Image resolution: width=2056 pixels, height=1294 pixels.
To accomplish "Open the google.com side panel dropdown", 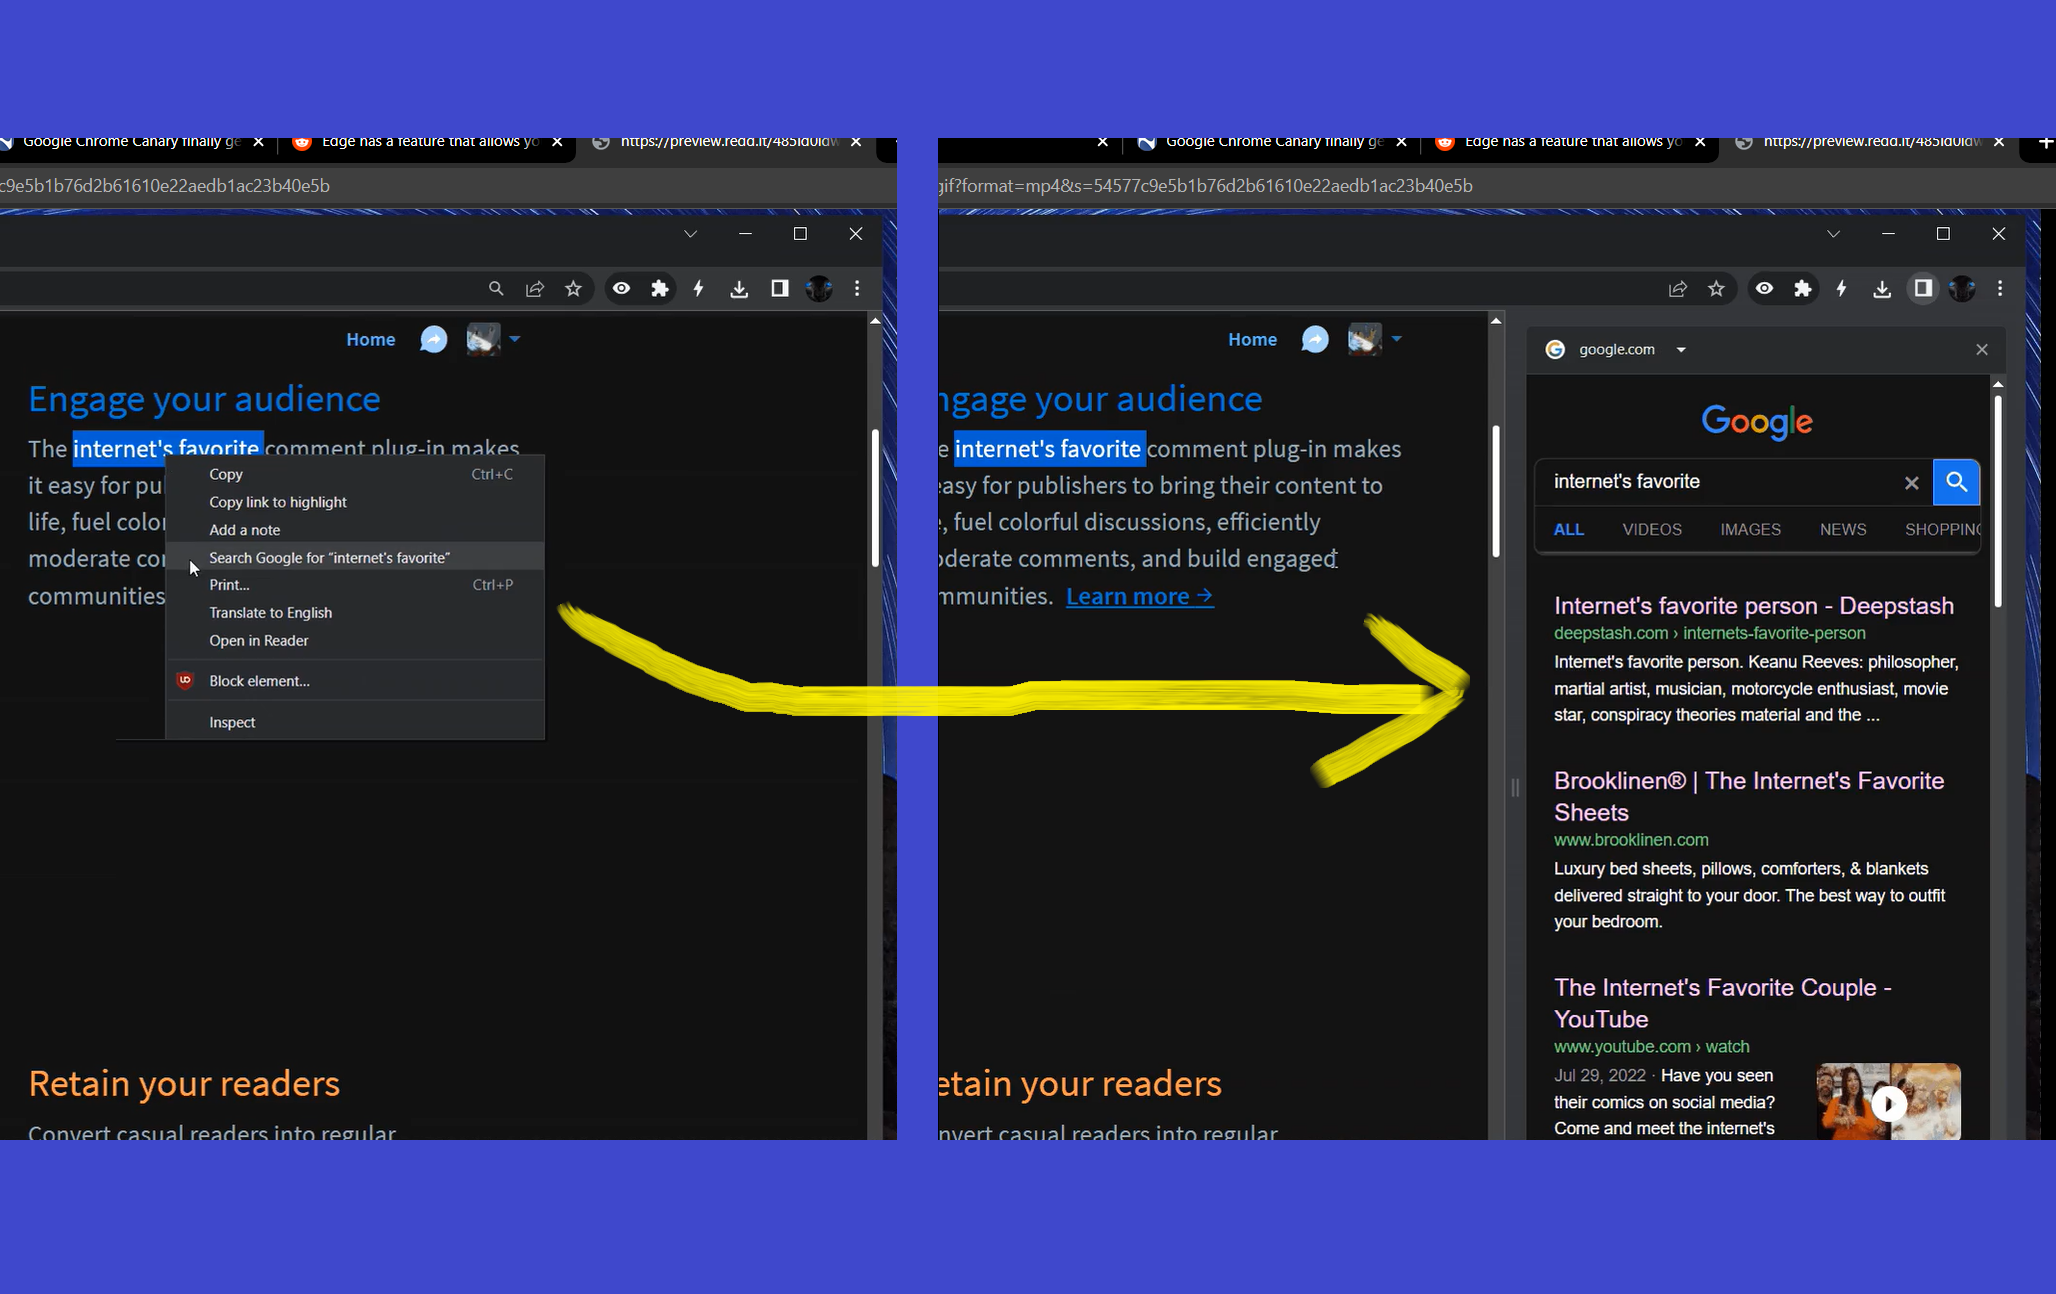I will point(1681,350).
